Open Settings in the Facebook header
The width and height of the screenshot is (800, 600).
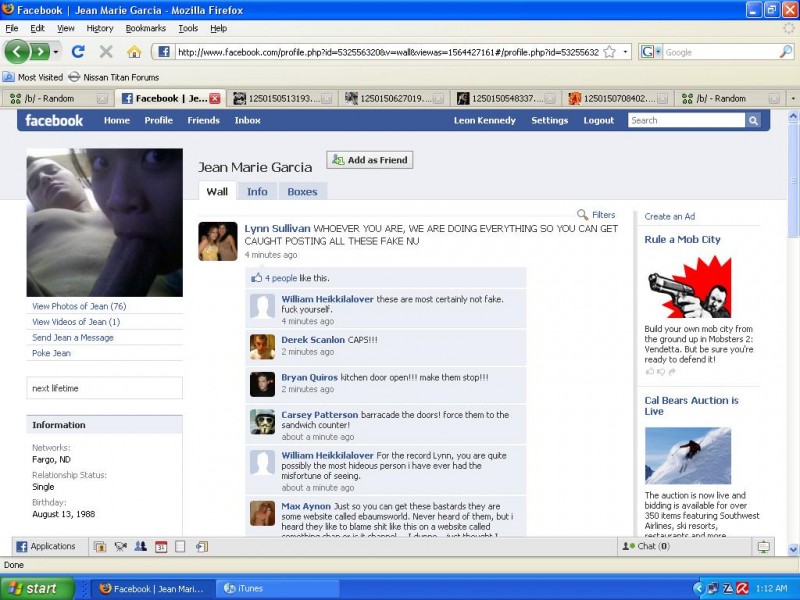point(549,120)
